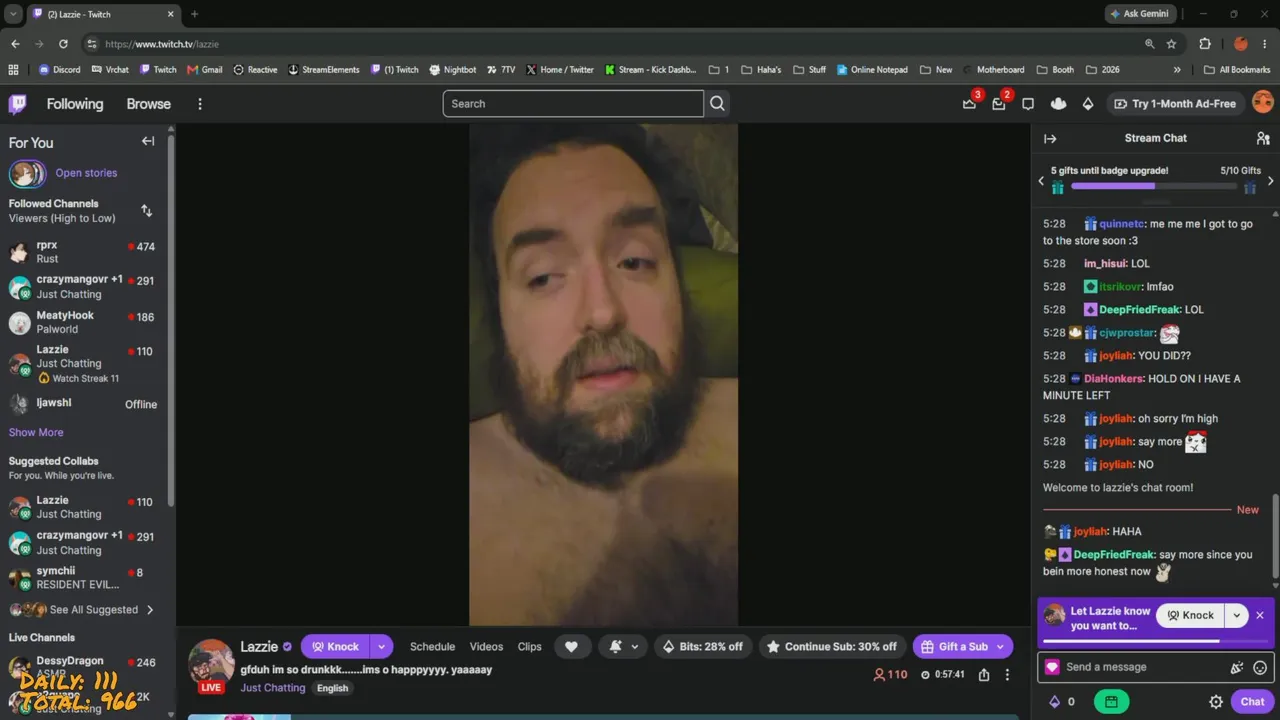
Task: Click the English language tag
Action: 332,688
